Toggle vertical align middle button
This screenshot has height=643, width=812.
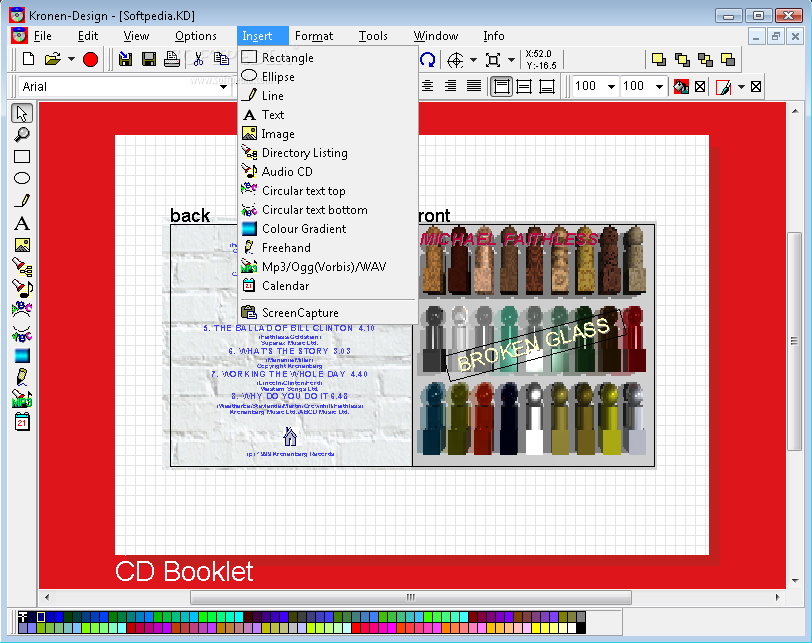[x=524, y=86]
